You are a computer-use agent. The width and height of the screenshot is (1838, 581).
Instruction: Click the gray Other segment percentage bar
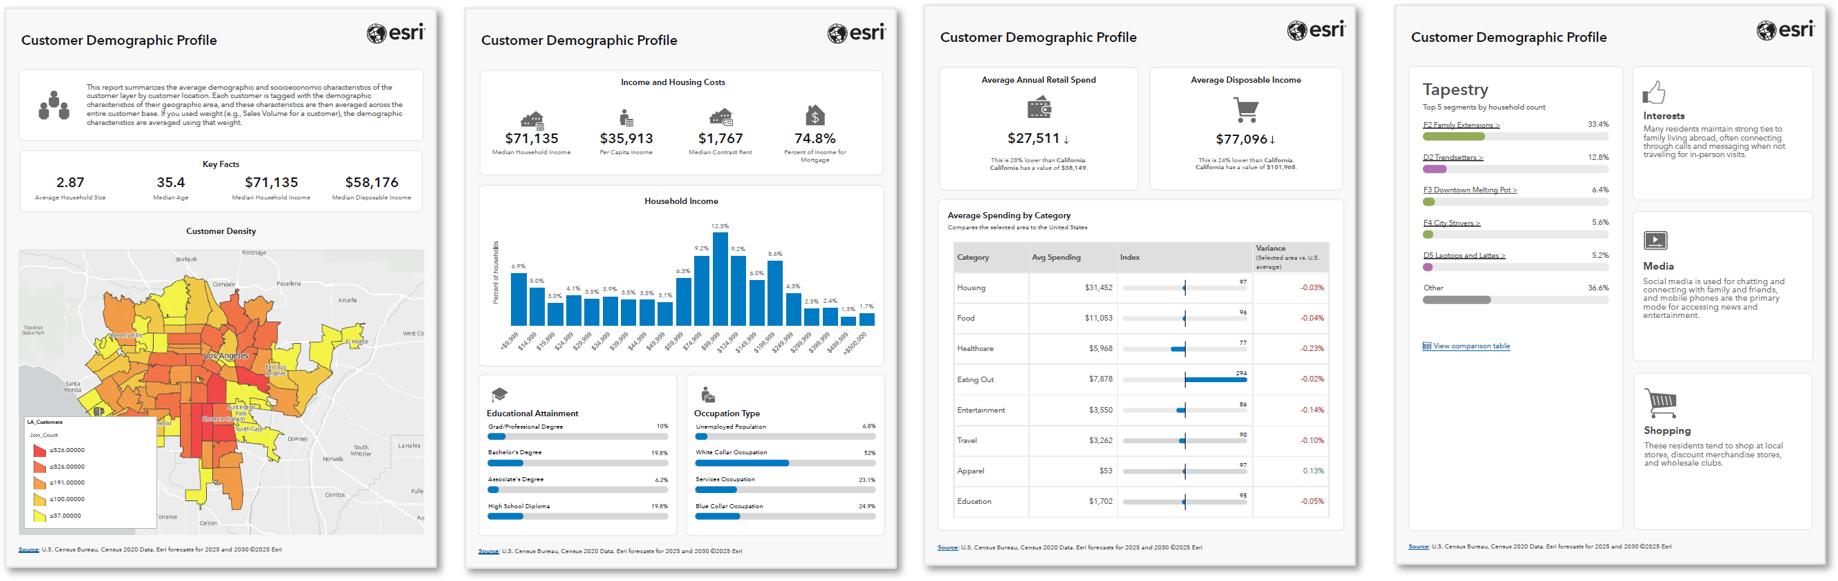[x=1457, y=300]
